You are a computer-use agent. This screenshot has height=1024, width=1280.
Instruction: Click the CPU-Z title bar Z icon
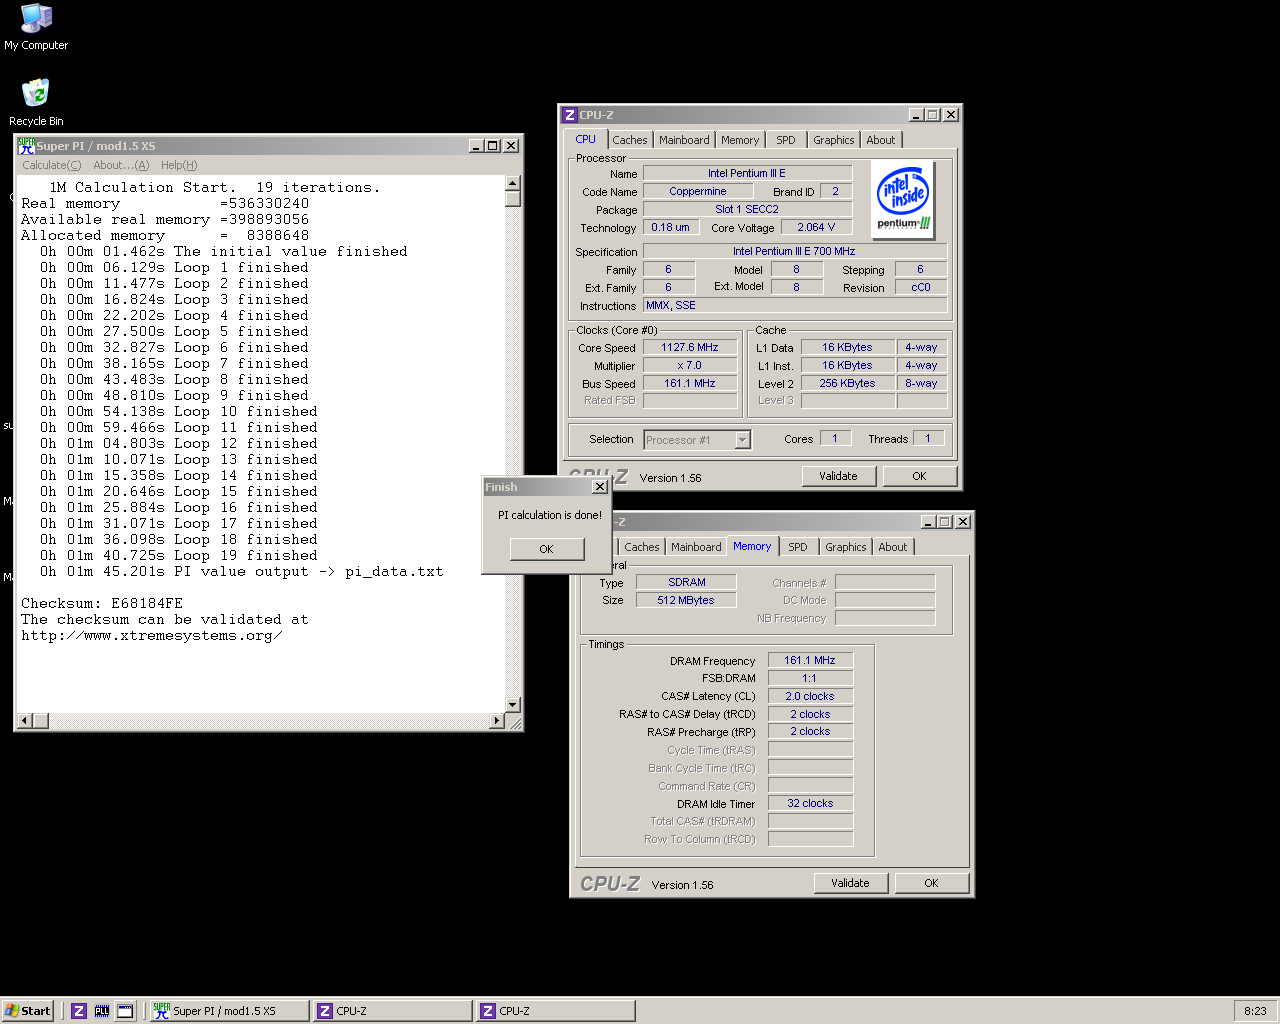click(569, 115)
